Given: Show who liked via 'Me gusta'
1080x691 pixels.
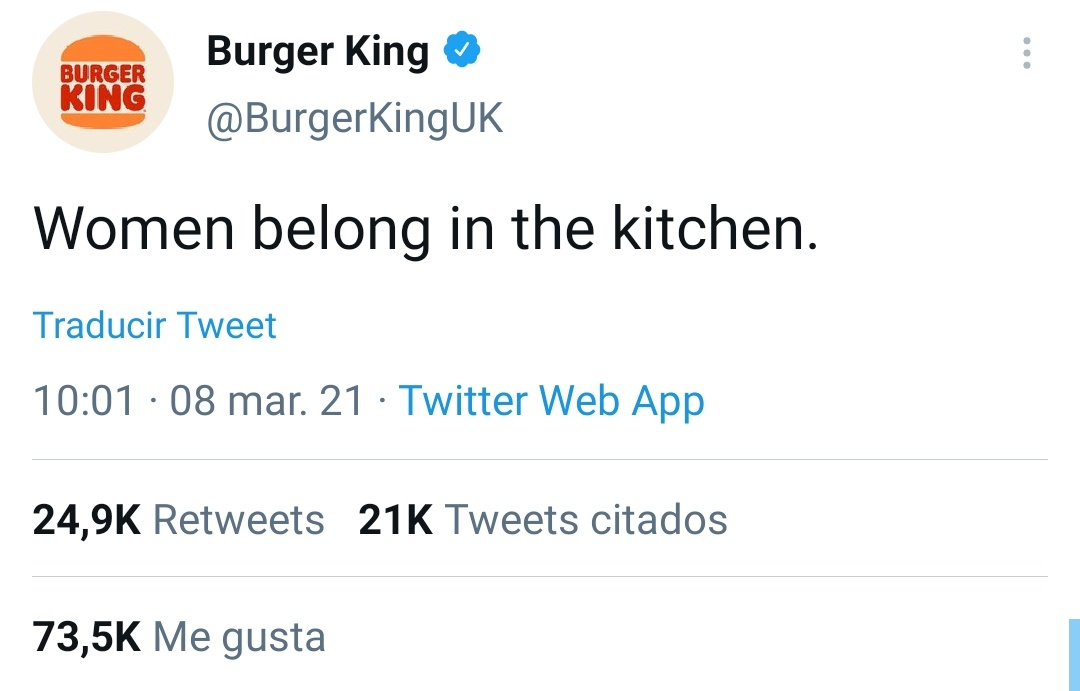Looking at the screenshot, I should (239, 637).
